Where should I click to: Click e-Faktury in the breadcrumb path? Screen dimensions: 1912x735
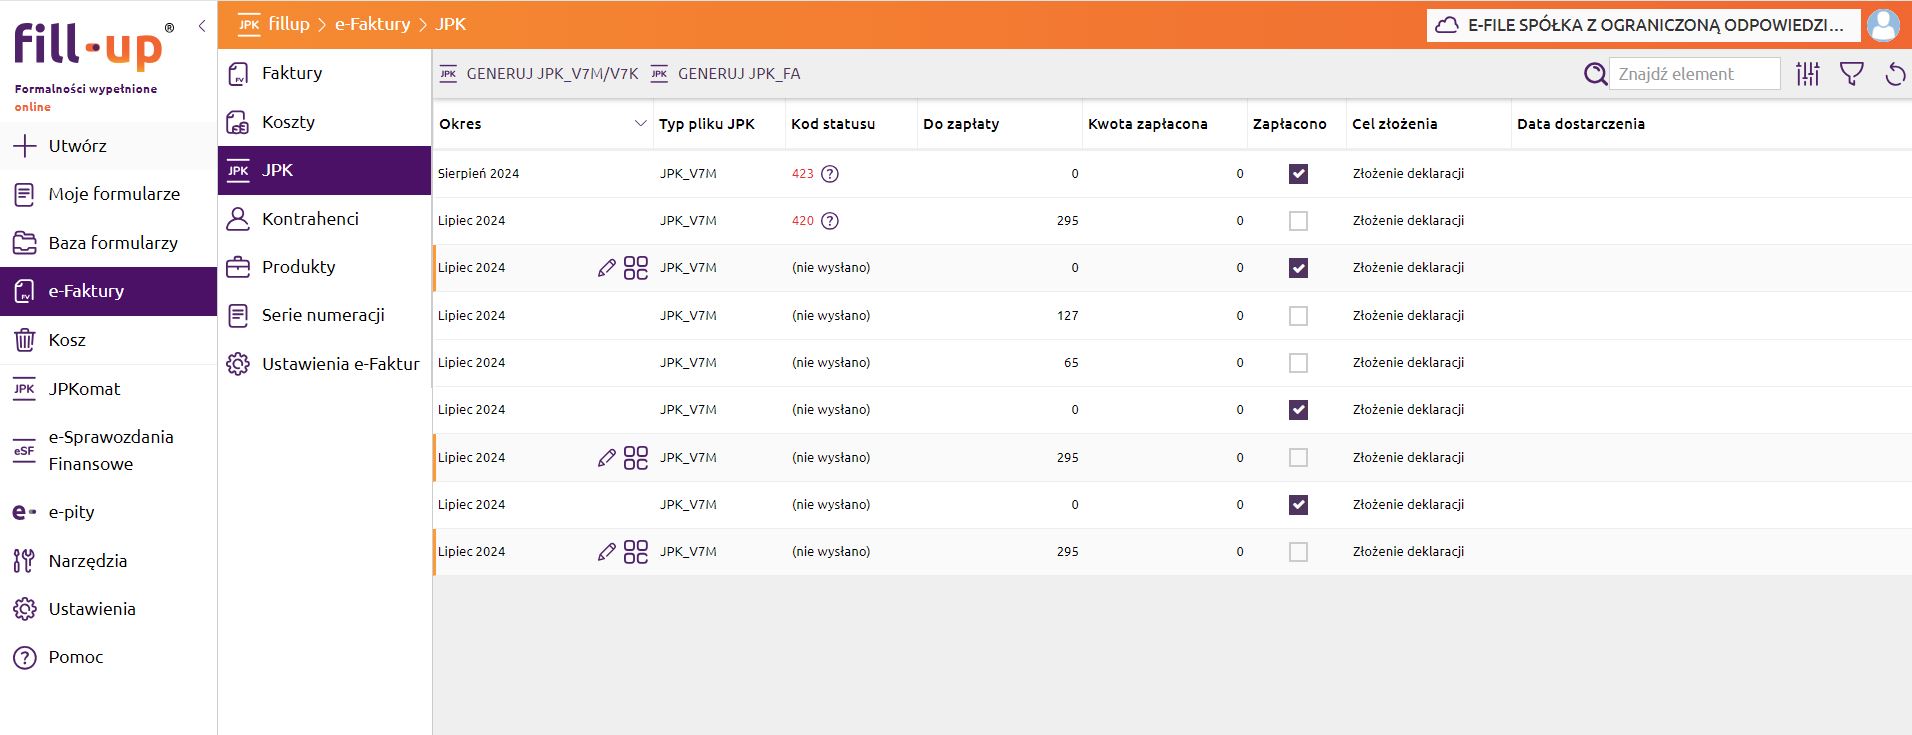click(372, 24)
